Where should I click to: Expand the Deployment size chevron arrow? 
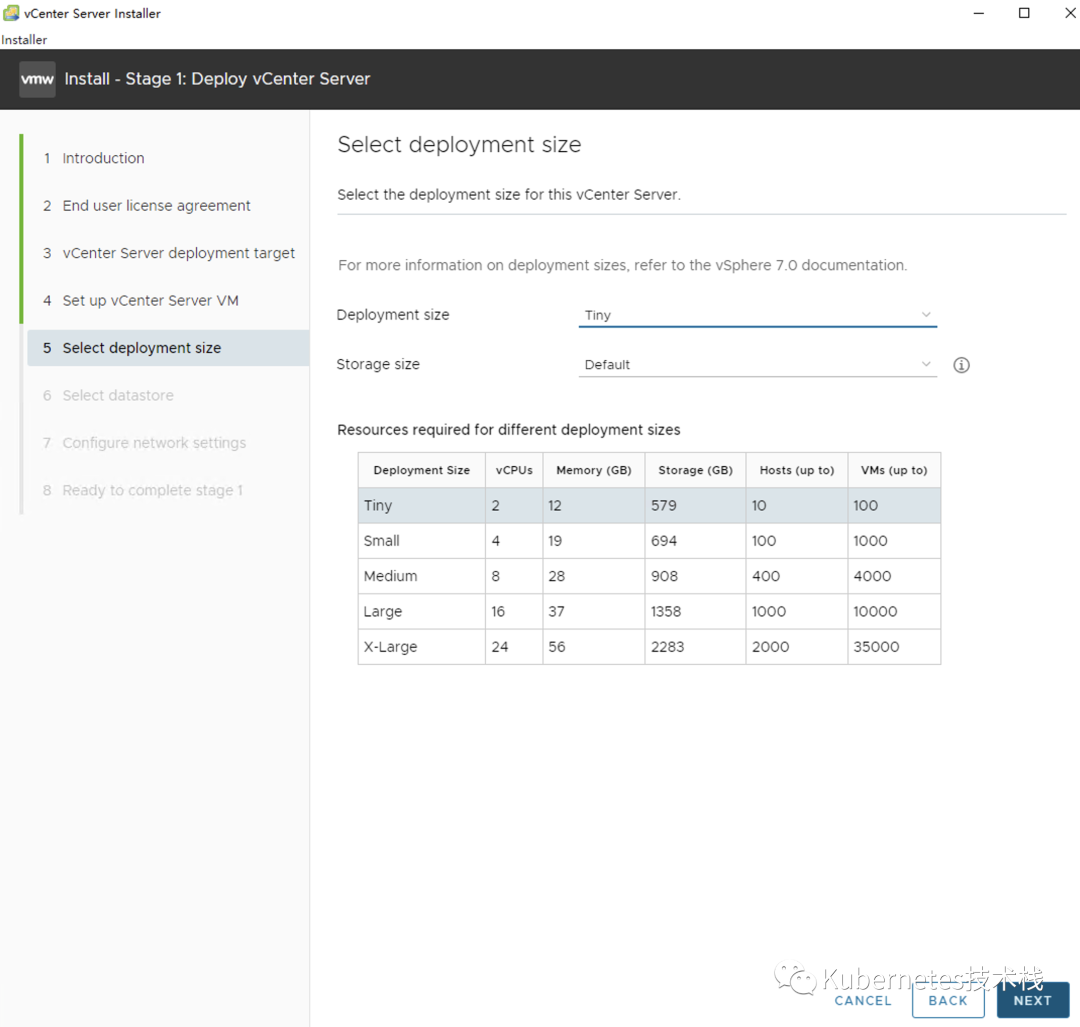(x=926, y=315)
